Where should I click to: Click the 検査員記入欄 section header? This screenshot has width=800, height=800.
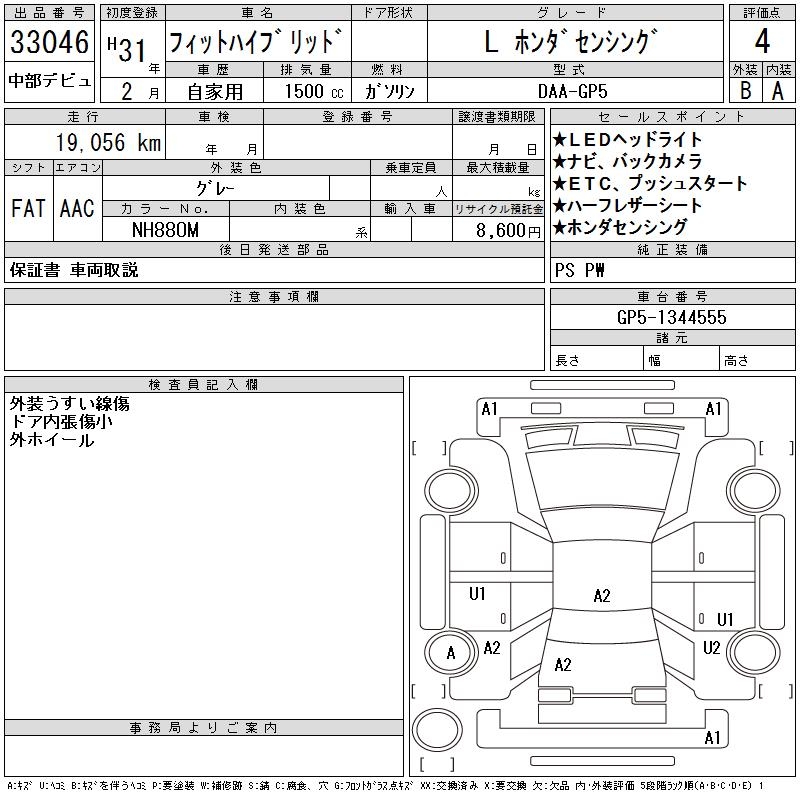[x=204, y=385]
